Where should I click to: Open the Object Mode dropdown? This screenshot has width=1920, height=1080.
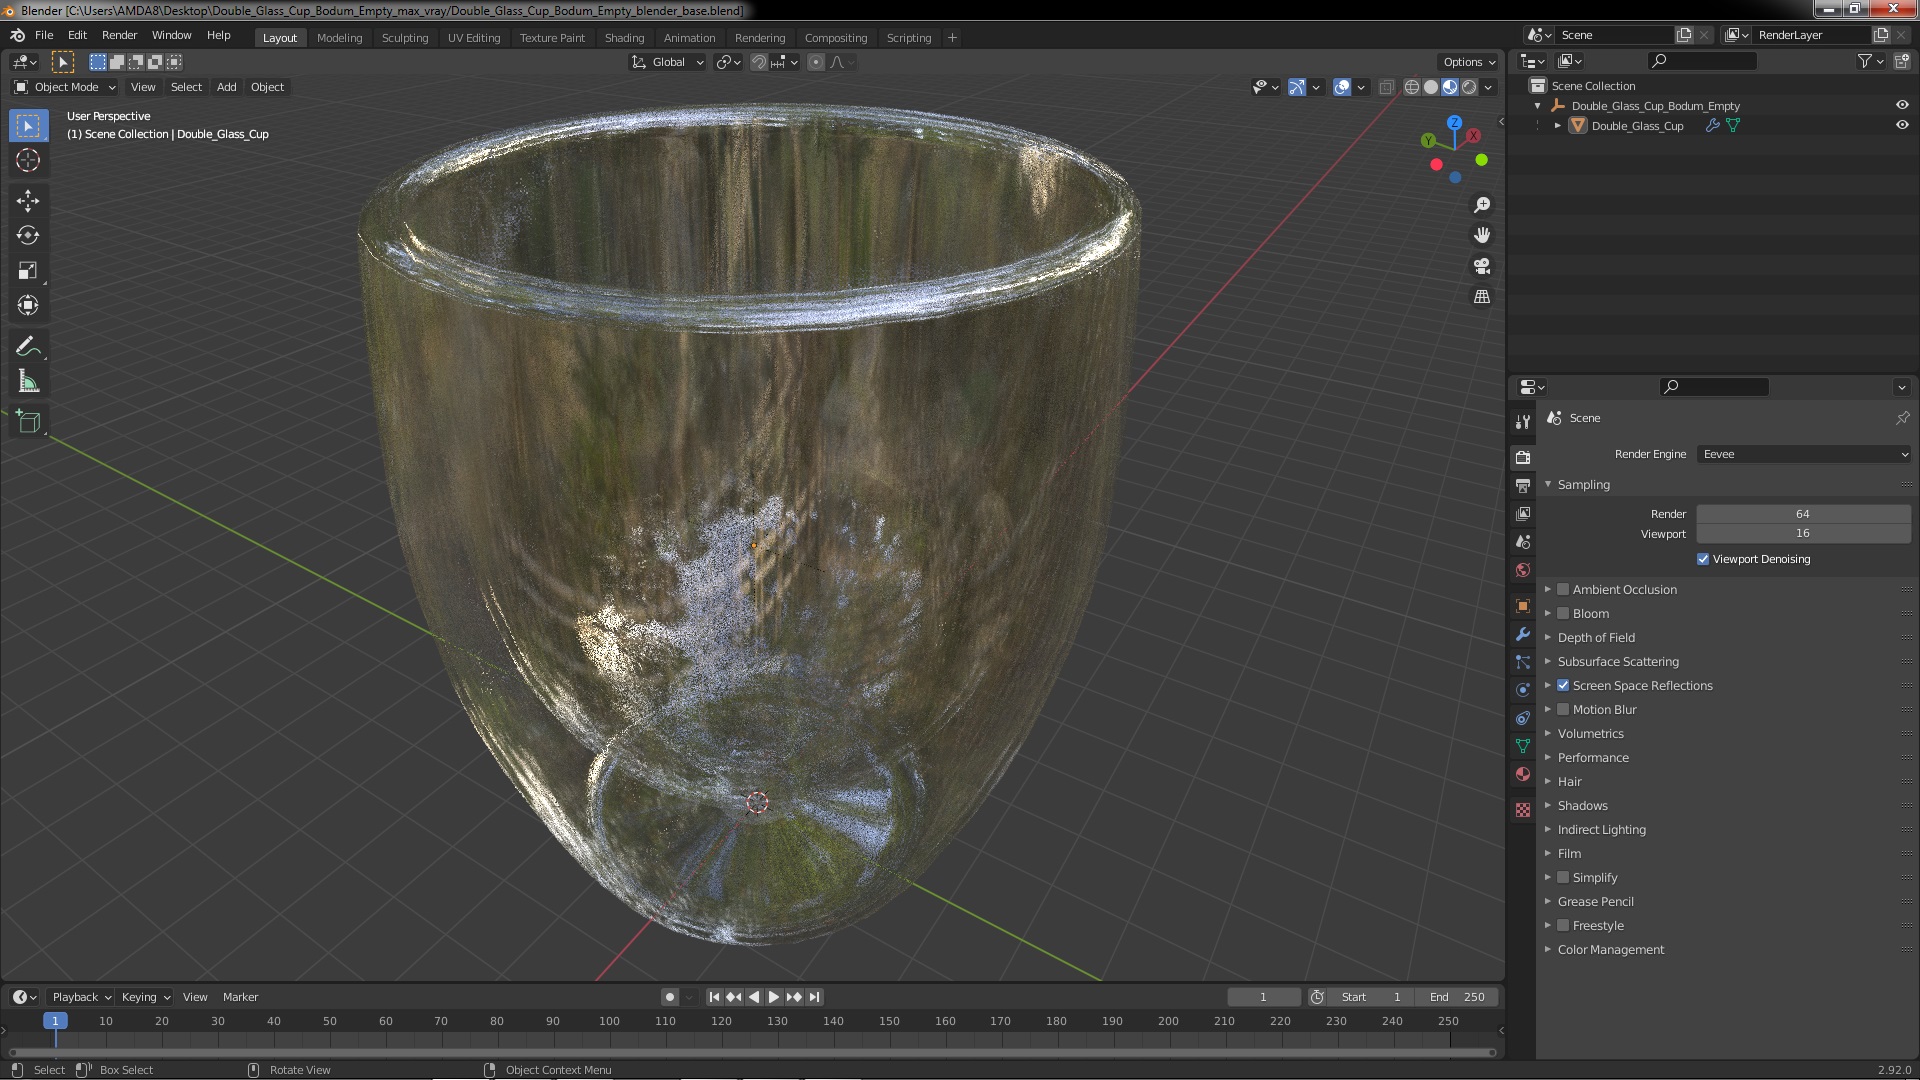pos(65,87)
